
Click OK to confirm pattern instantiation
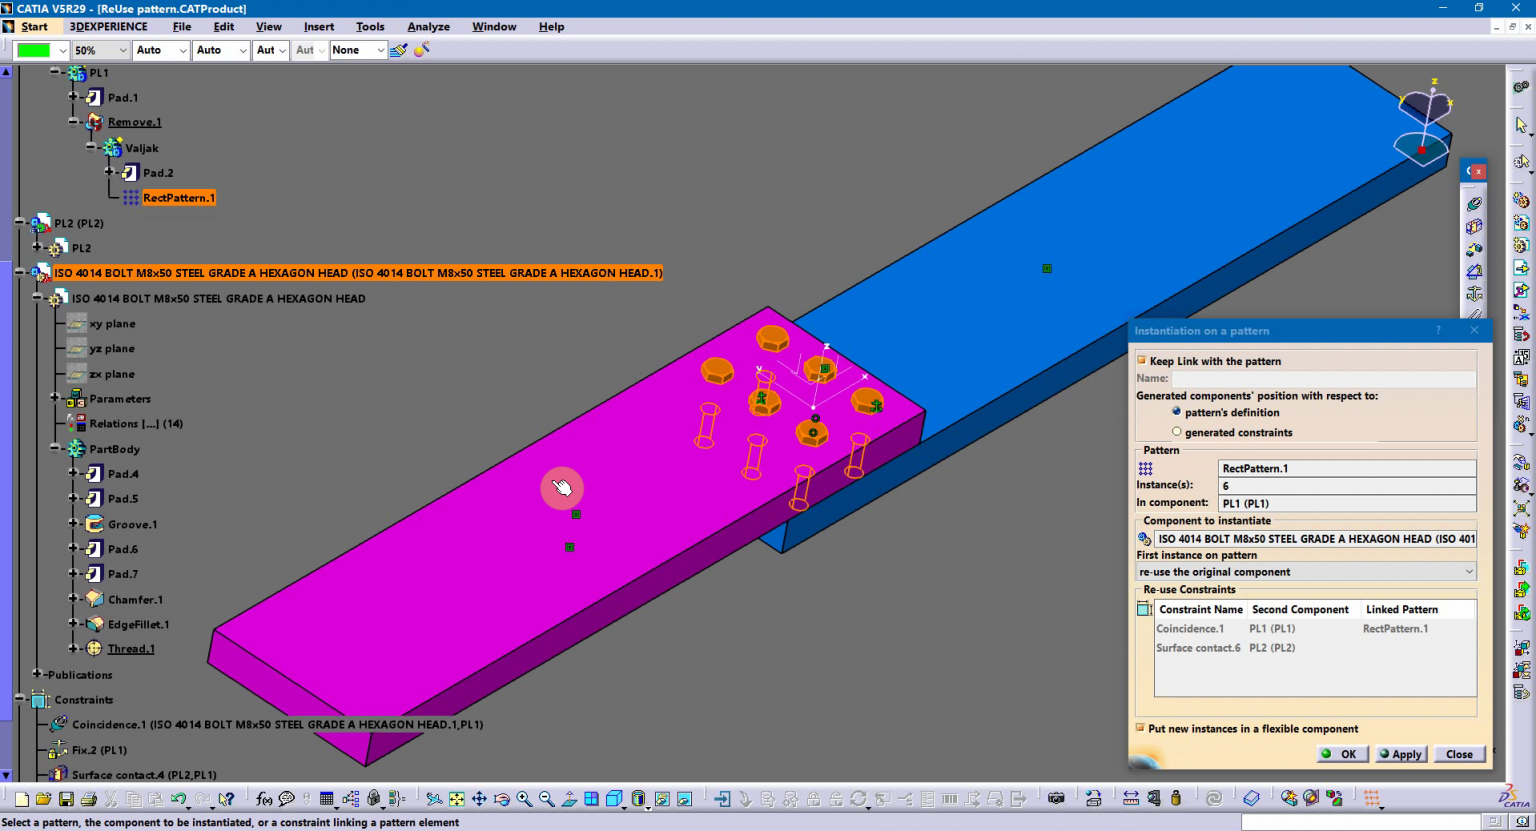[1340, 754]
